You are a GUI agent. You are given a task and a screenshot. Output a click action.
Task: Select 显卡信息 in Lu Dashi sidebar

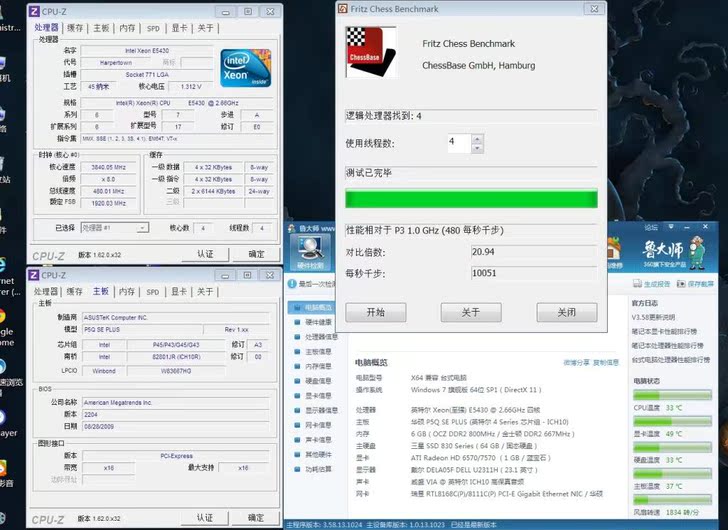pos(313,395)
